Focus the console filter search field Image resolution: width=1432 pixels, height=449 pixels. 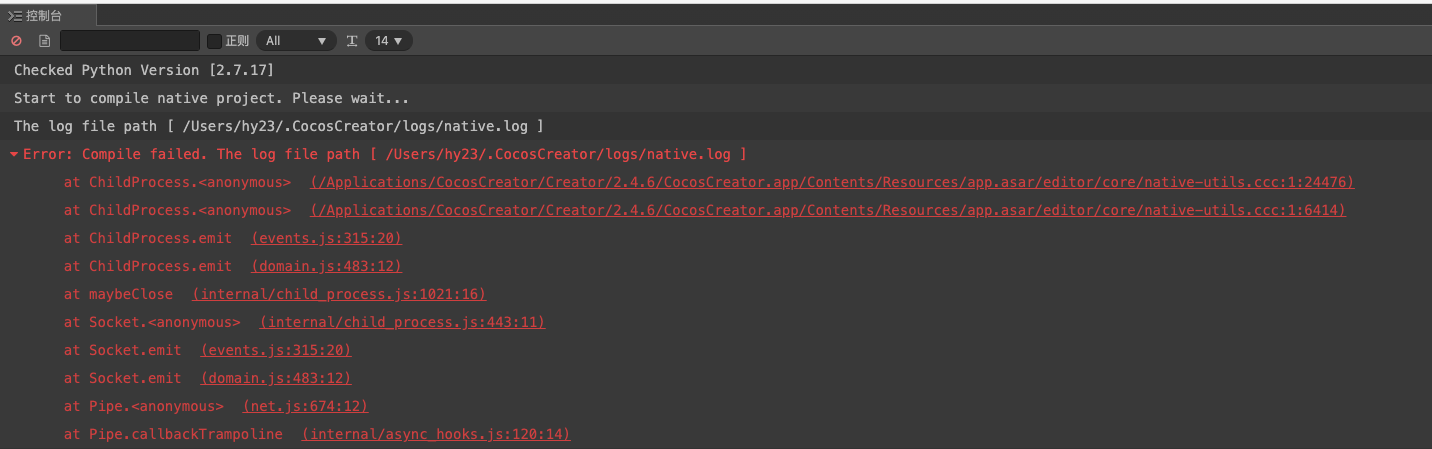pyautogui.click(x=130, y=41)
